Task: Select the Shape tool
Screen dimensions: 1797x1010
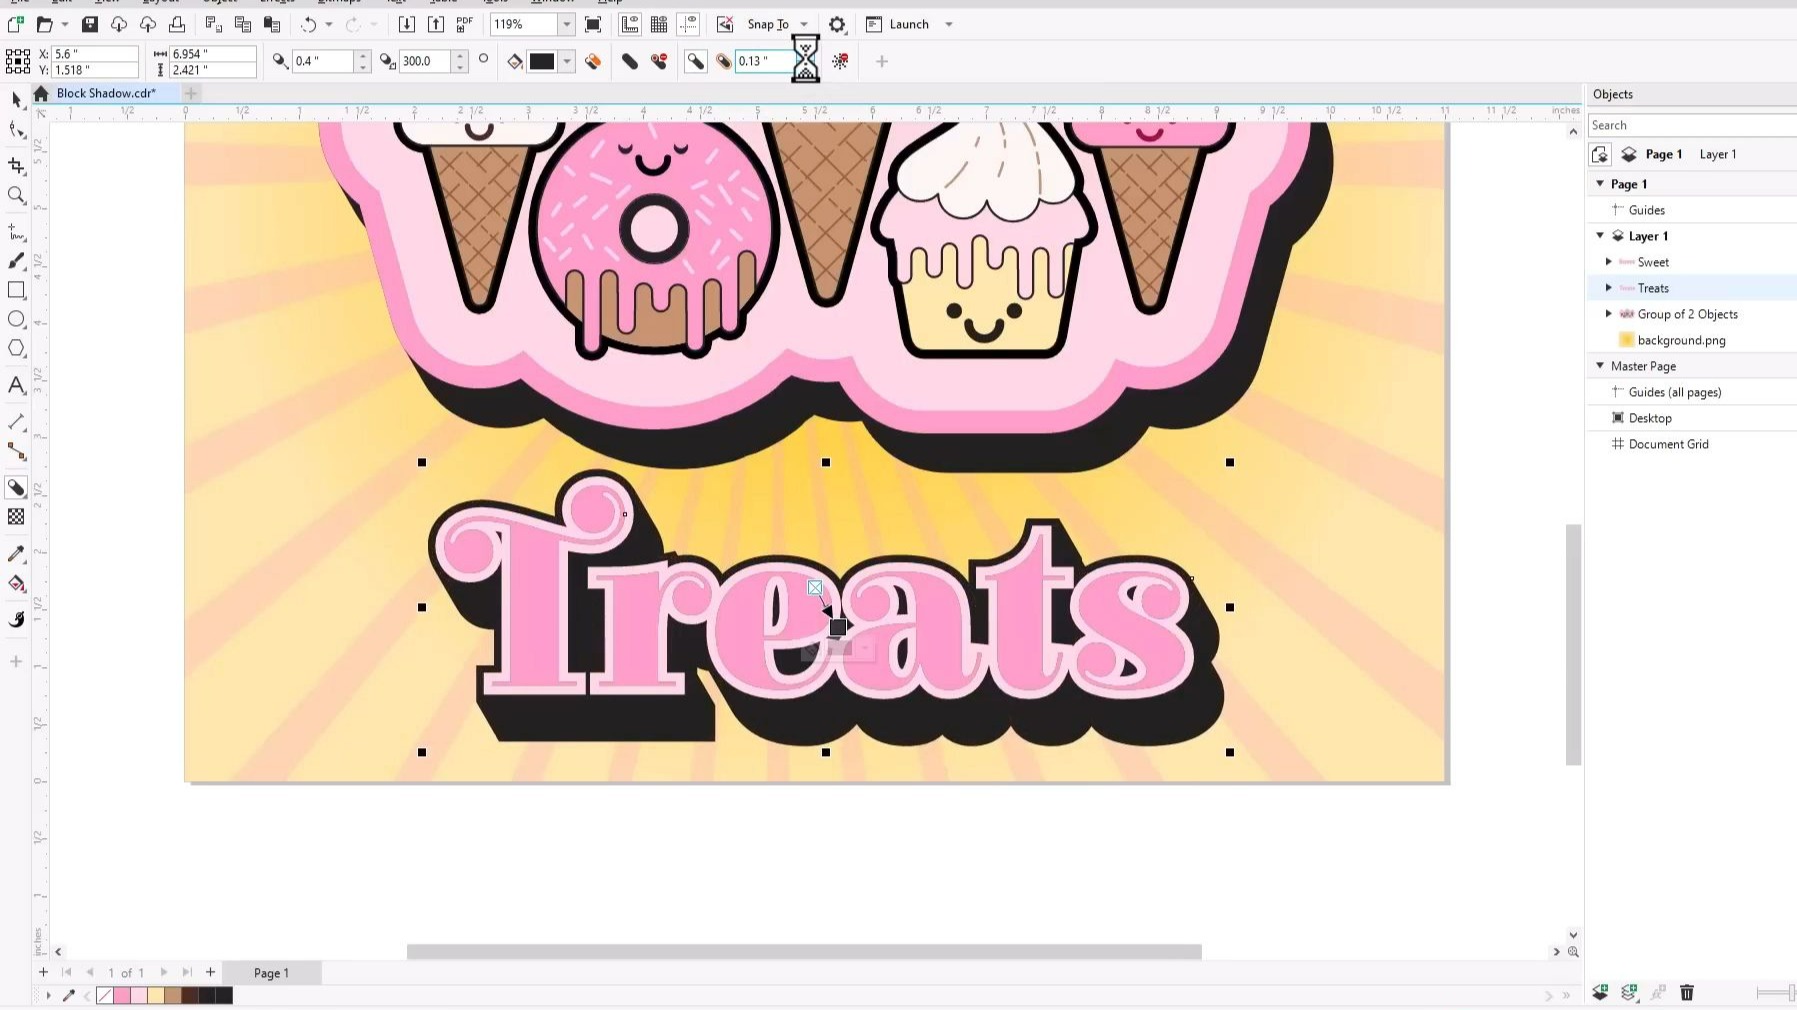Action: 16,130
